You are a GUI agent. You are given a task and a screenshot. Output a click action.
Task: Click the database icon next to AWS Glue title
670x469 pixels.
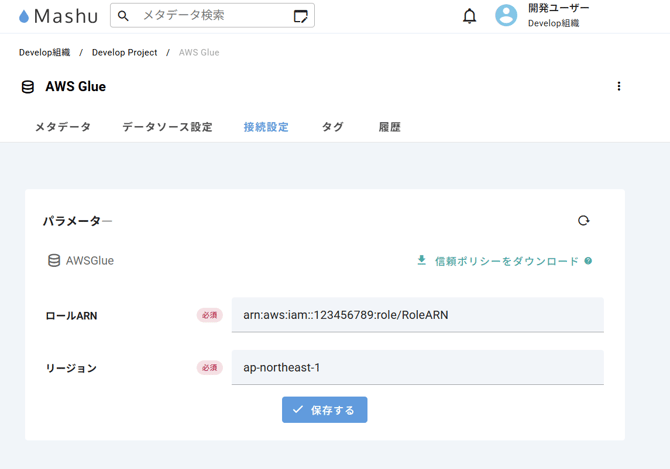point(28,87)
